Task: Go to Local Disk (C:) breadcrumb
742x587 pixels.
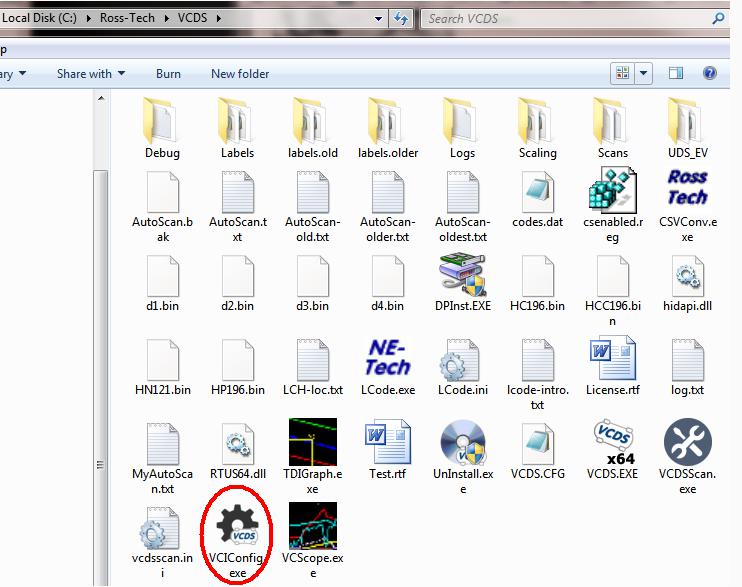Action: (39, 18)
